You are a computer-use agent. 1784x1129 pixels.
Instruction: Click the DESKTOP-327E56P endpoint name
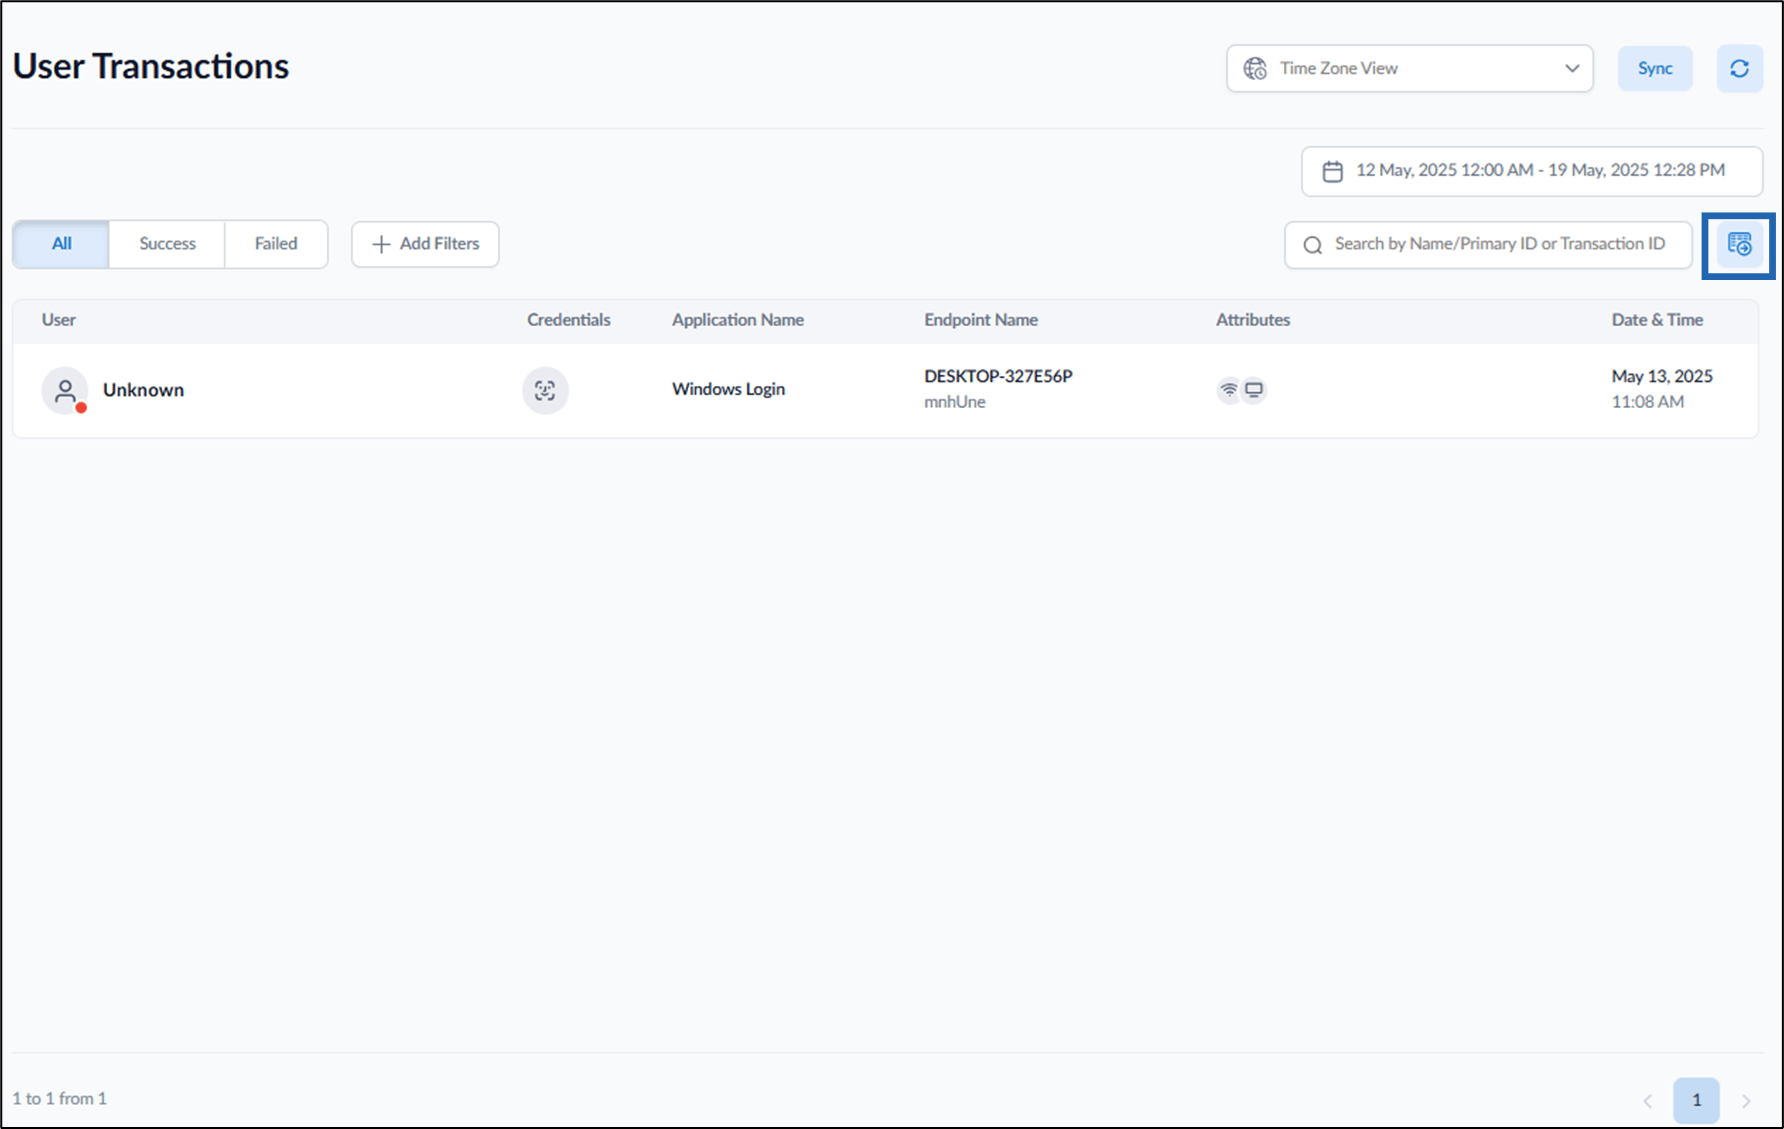998,376
